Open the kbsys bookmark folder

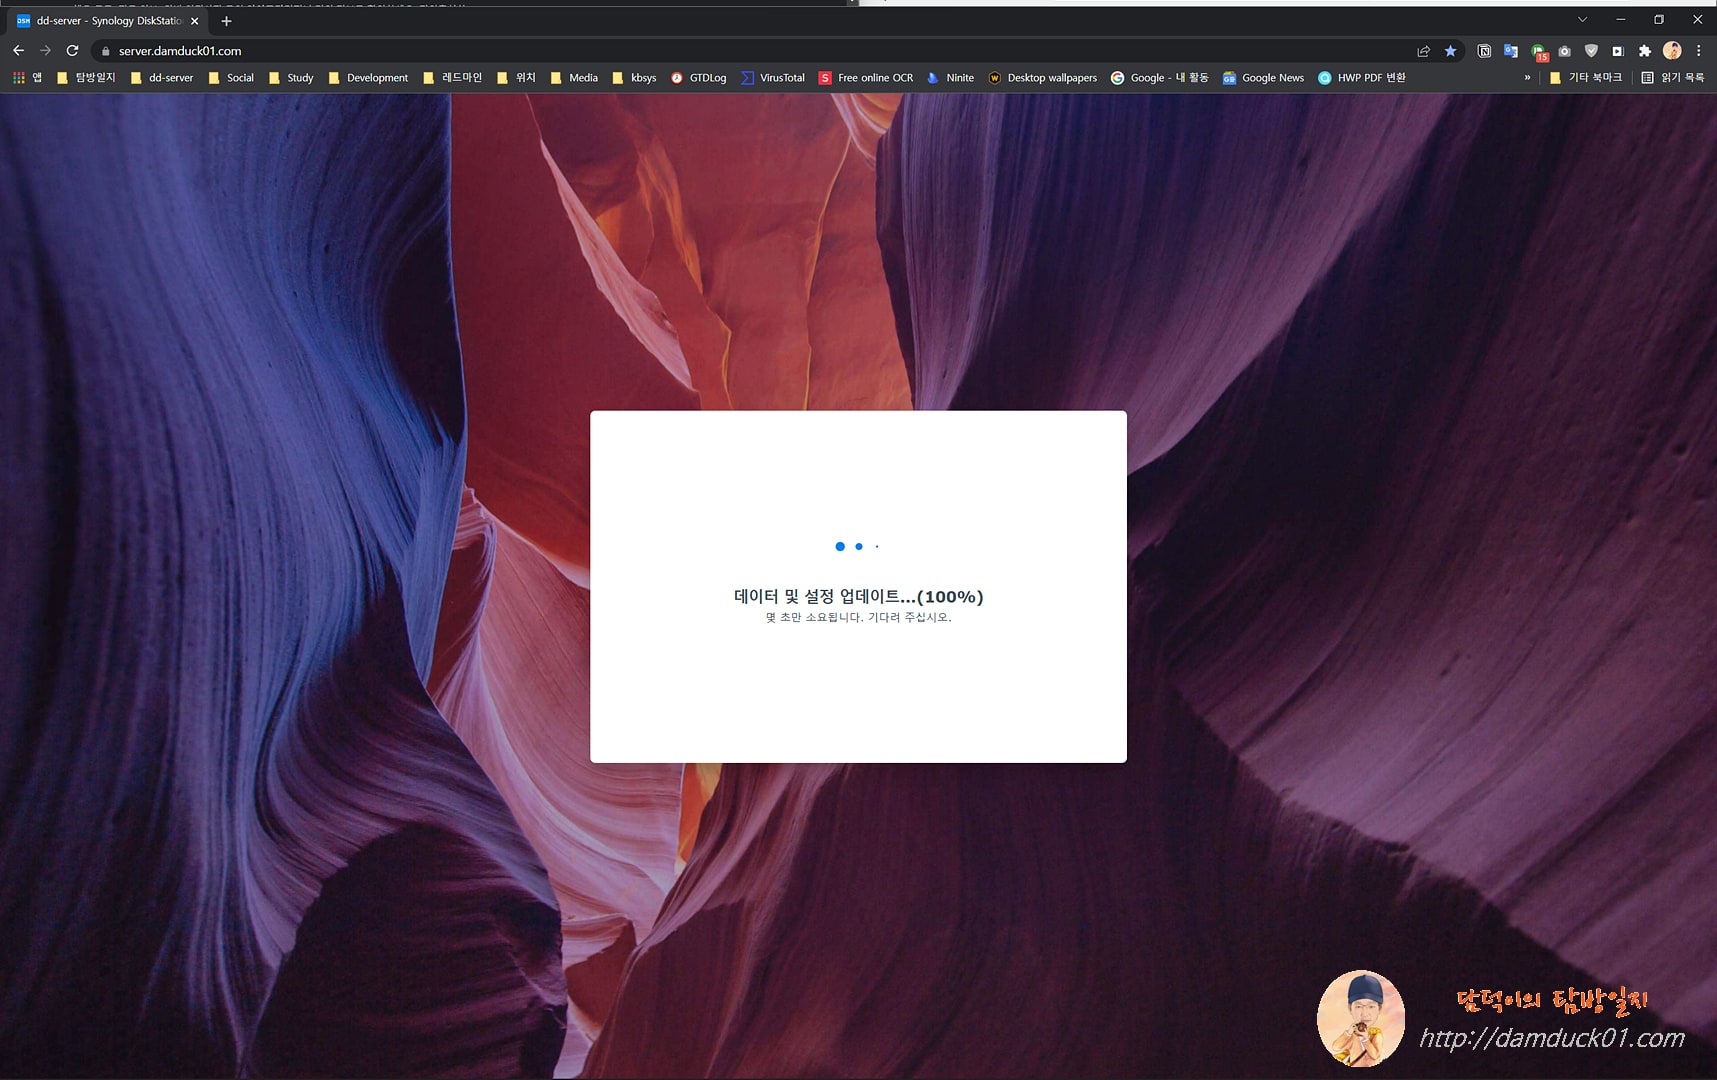click(x=634, y=77)
